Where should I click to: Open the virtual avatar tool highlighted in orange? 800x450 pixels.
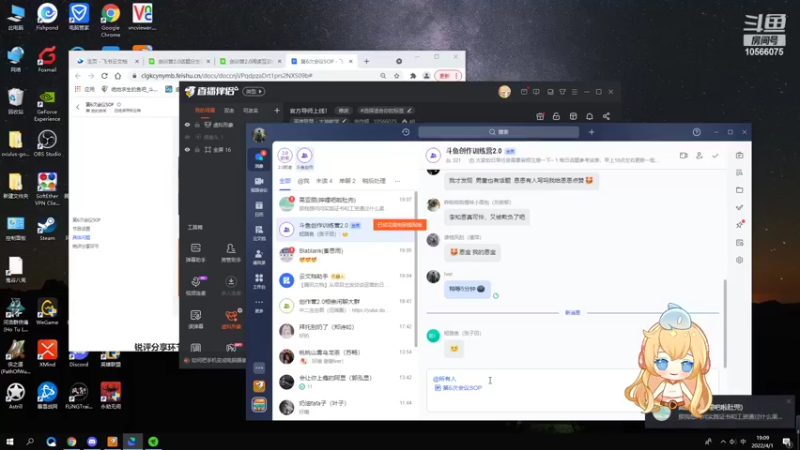(231, 318)
